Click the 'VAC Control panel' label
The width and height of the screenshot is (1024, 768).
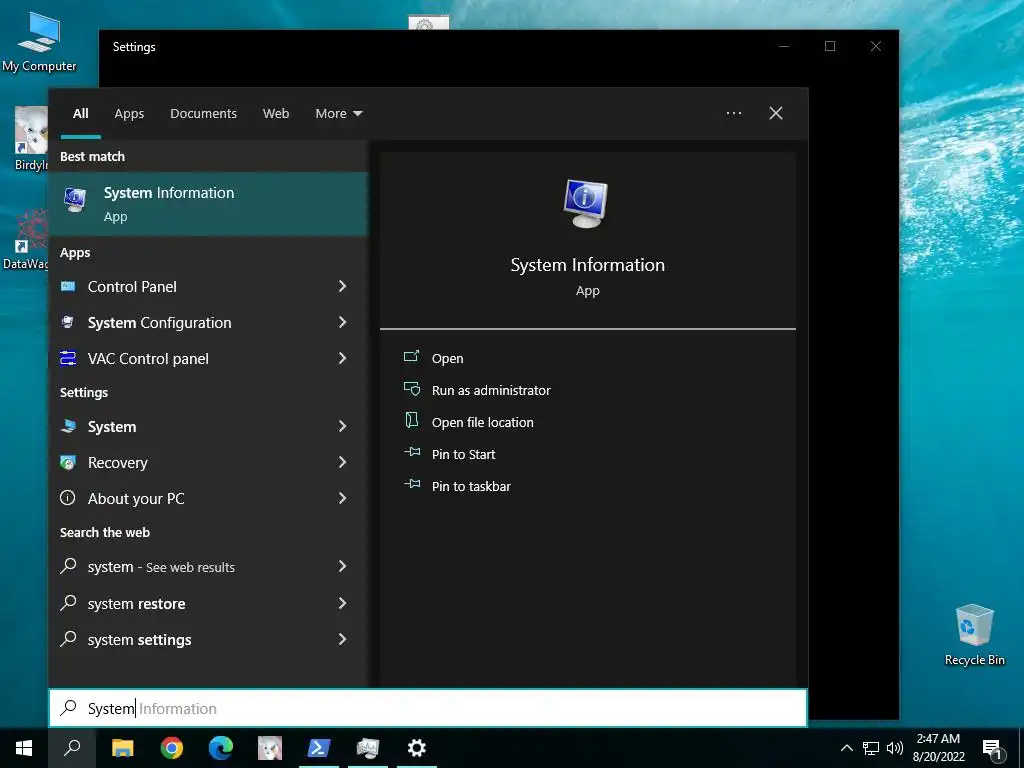point(148,359)
